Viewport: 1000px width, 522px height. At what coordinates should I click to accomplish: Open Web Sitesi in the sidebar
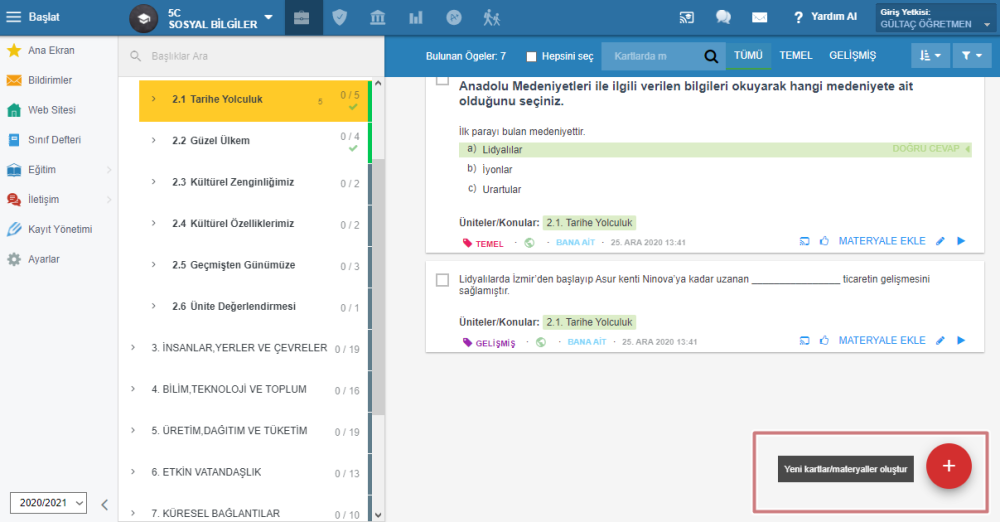pos(41,110)
